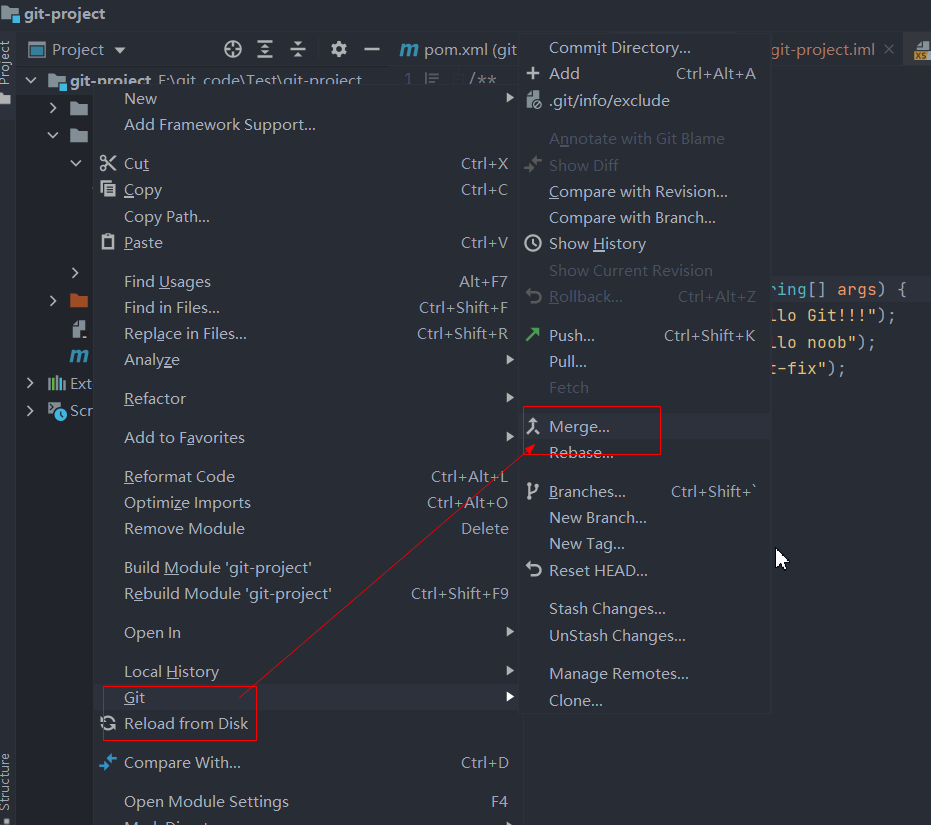Close the git-project.iml tab
The height and width of the screenshot is (825, 931).
click(889, 49)
